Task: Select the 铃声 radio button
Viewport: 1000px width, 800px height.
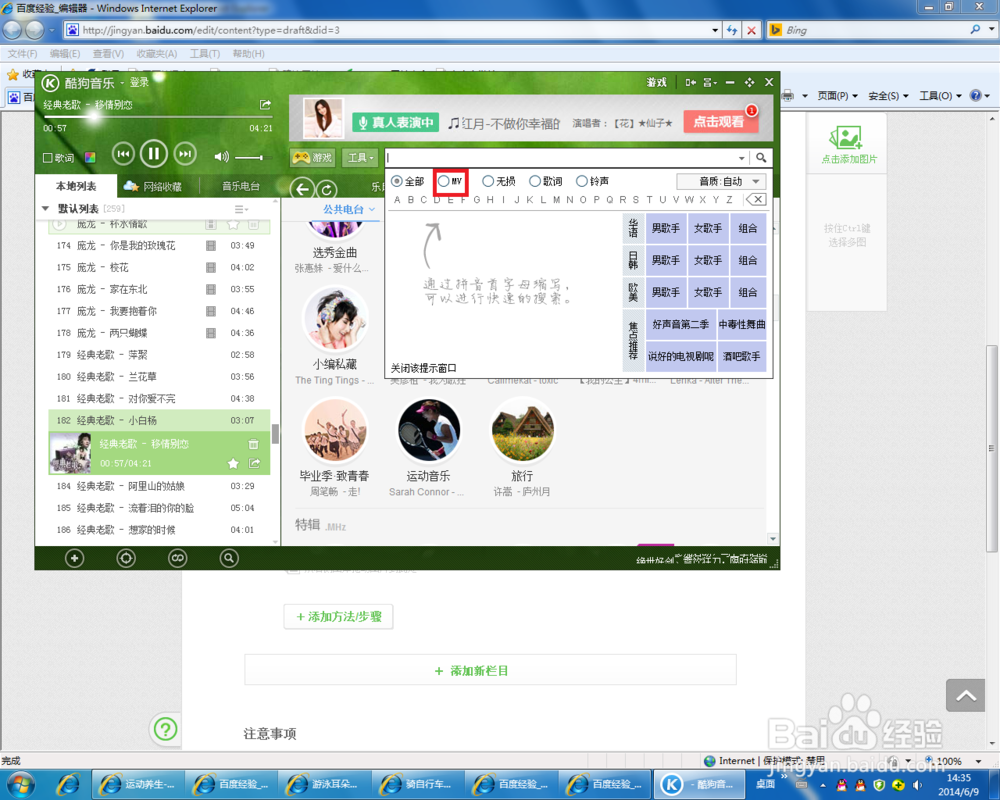Action: 582,181
